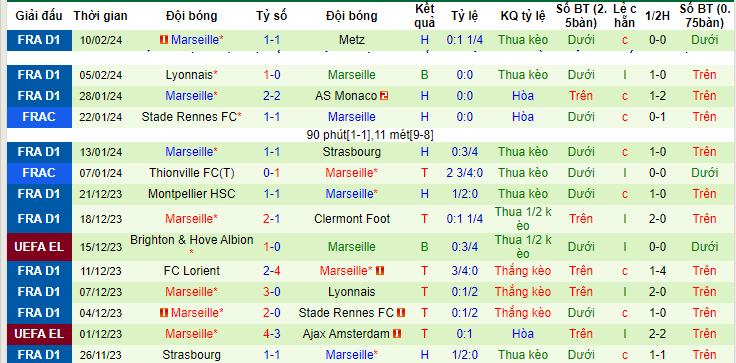Screen dimensions: 736x363
Task: Click the 3-0 score of Marseille vs Lyonnais
Action: [272, 292]
